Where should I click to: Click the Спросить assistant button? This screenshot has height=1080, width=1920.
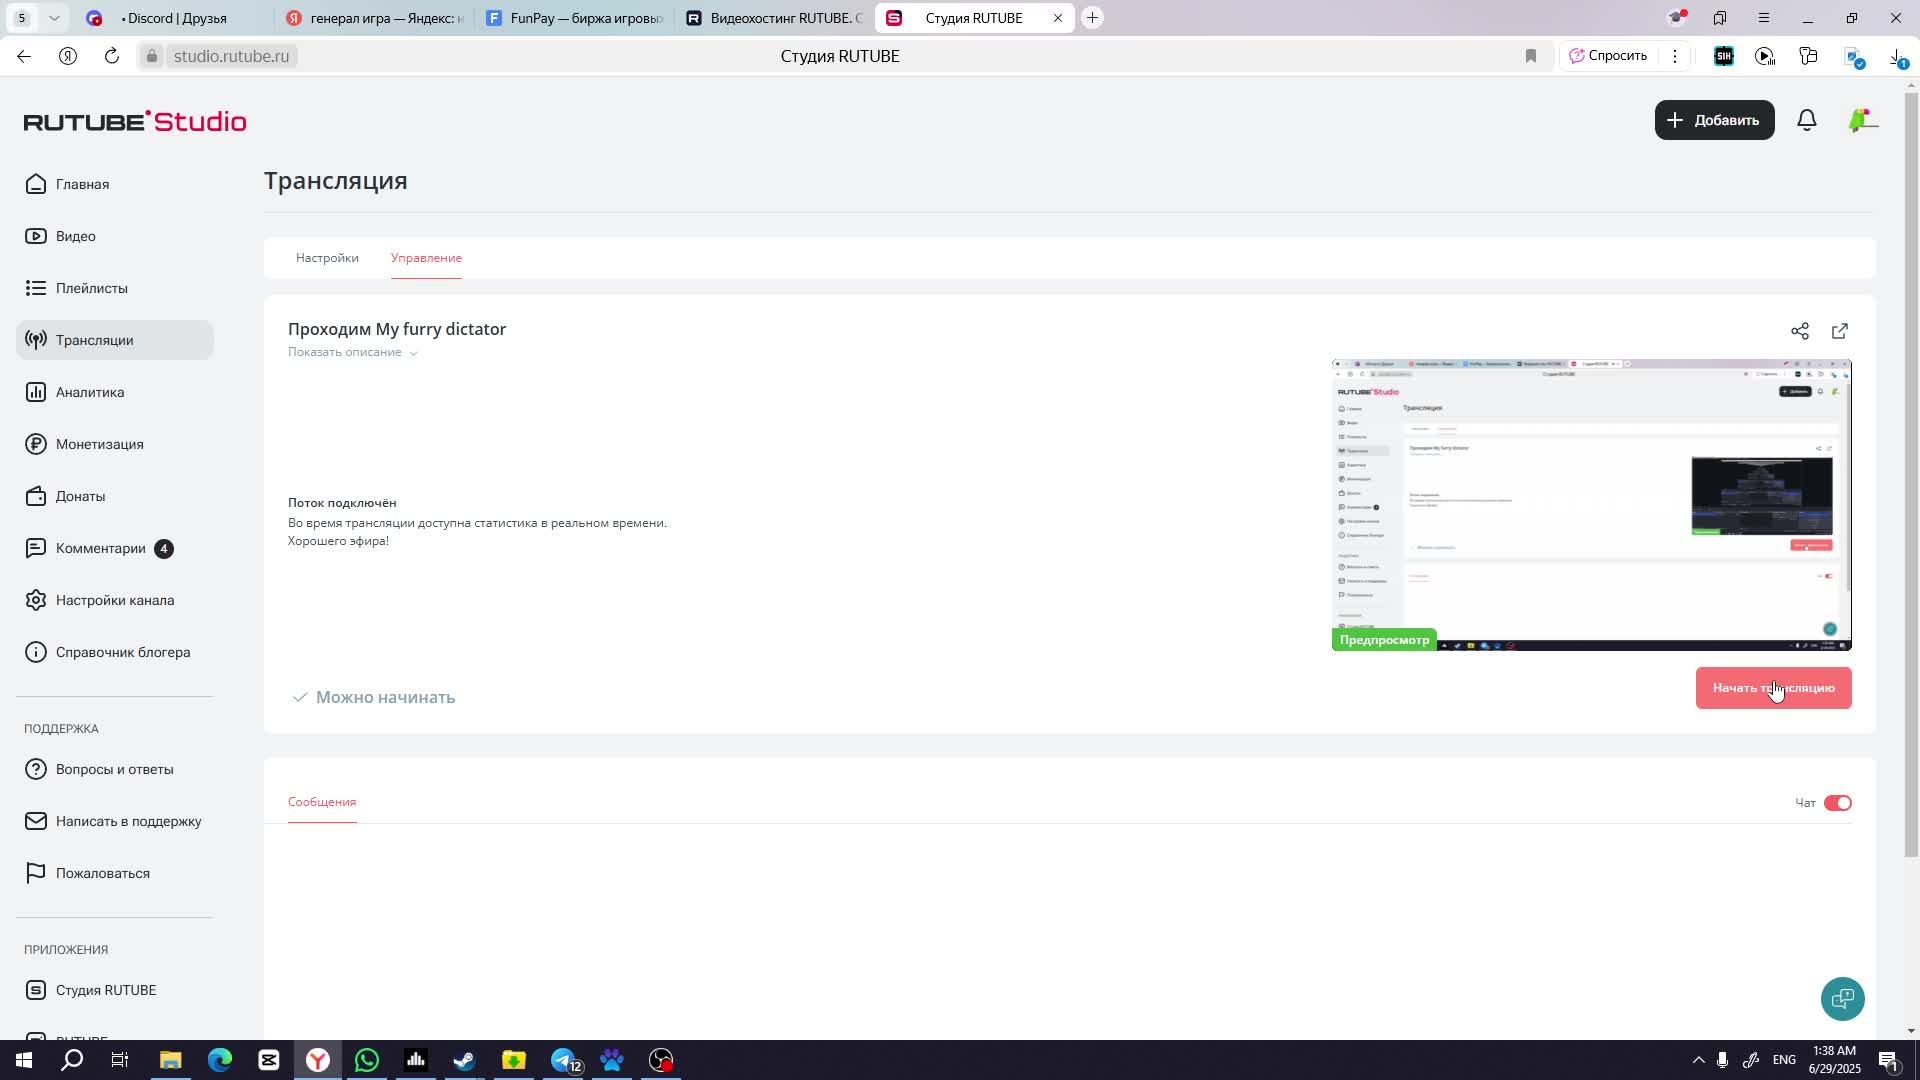click(x=1608, y=56)
